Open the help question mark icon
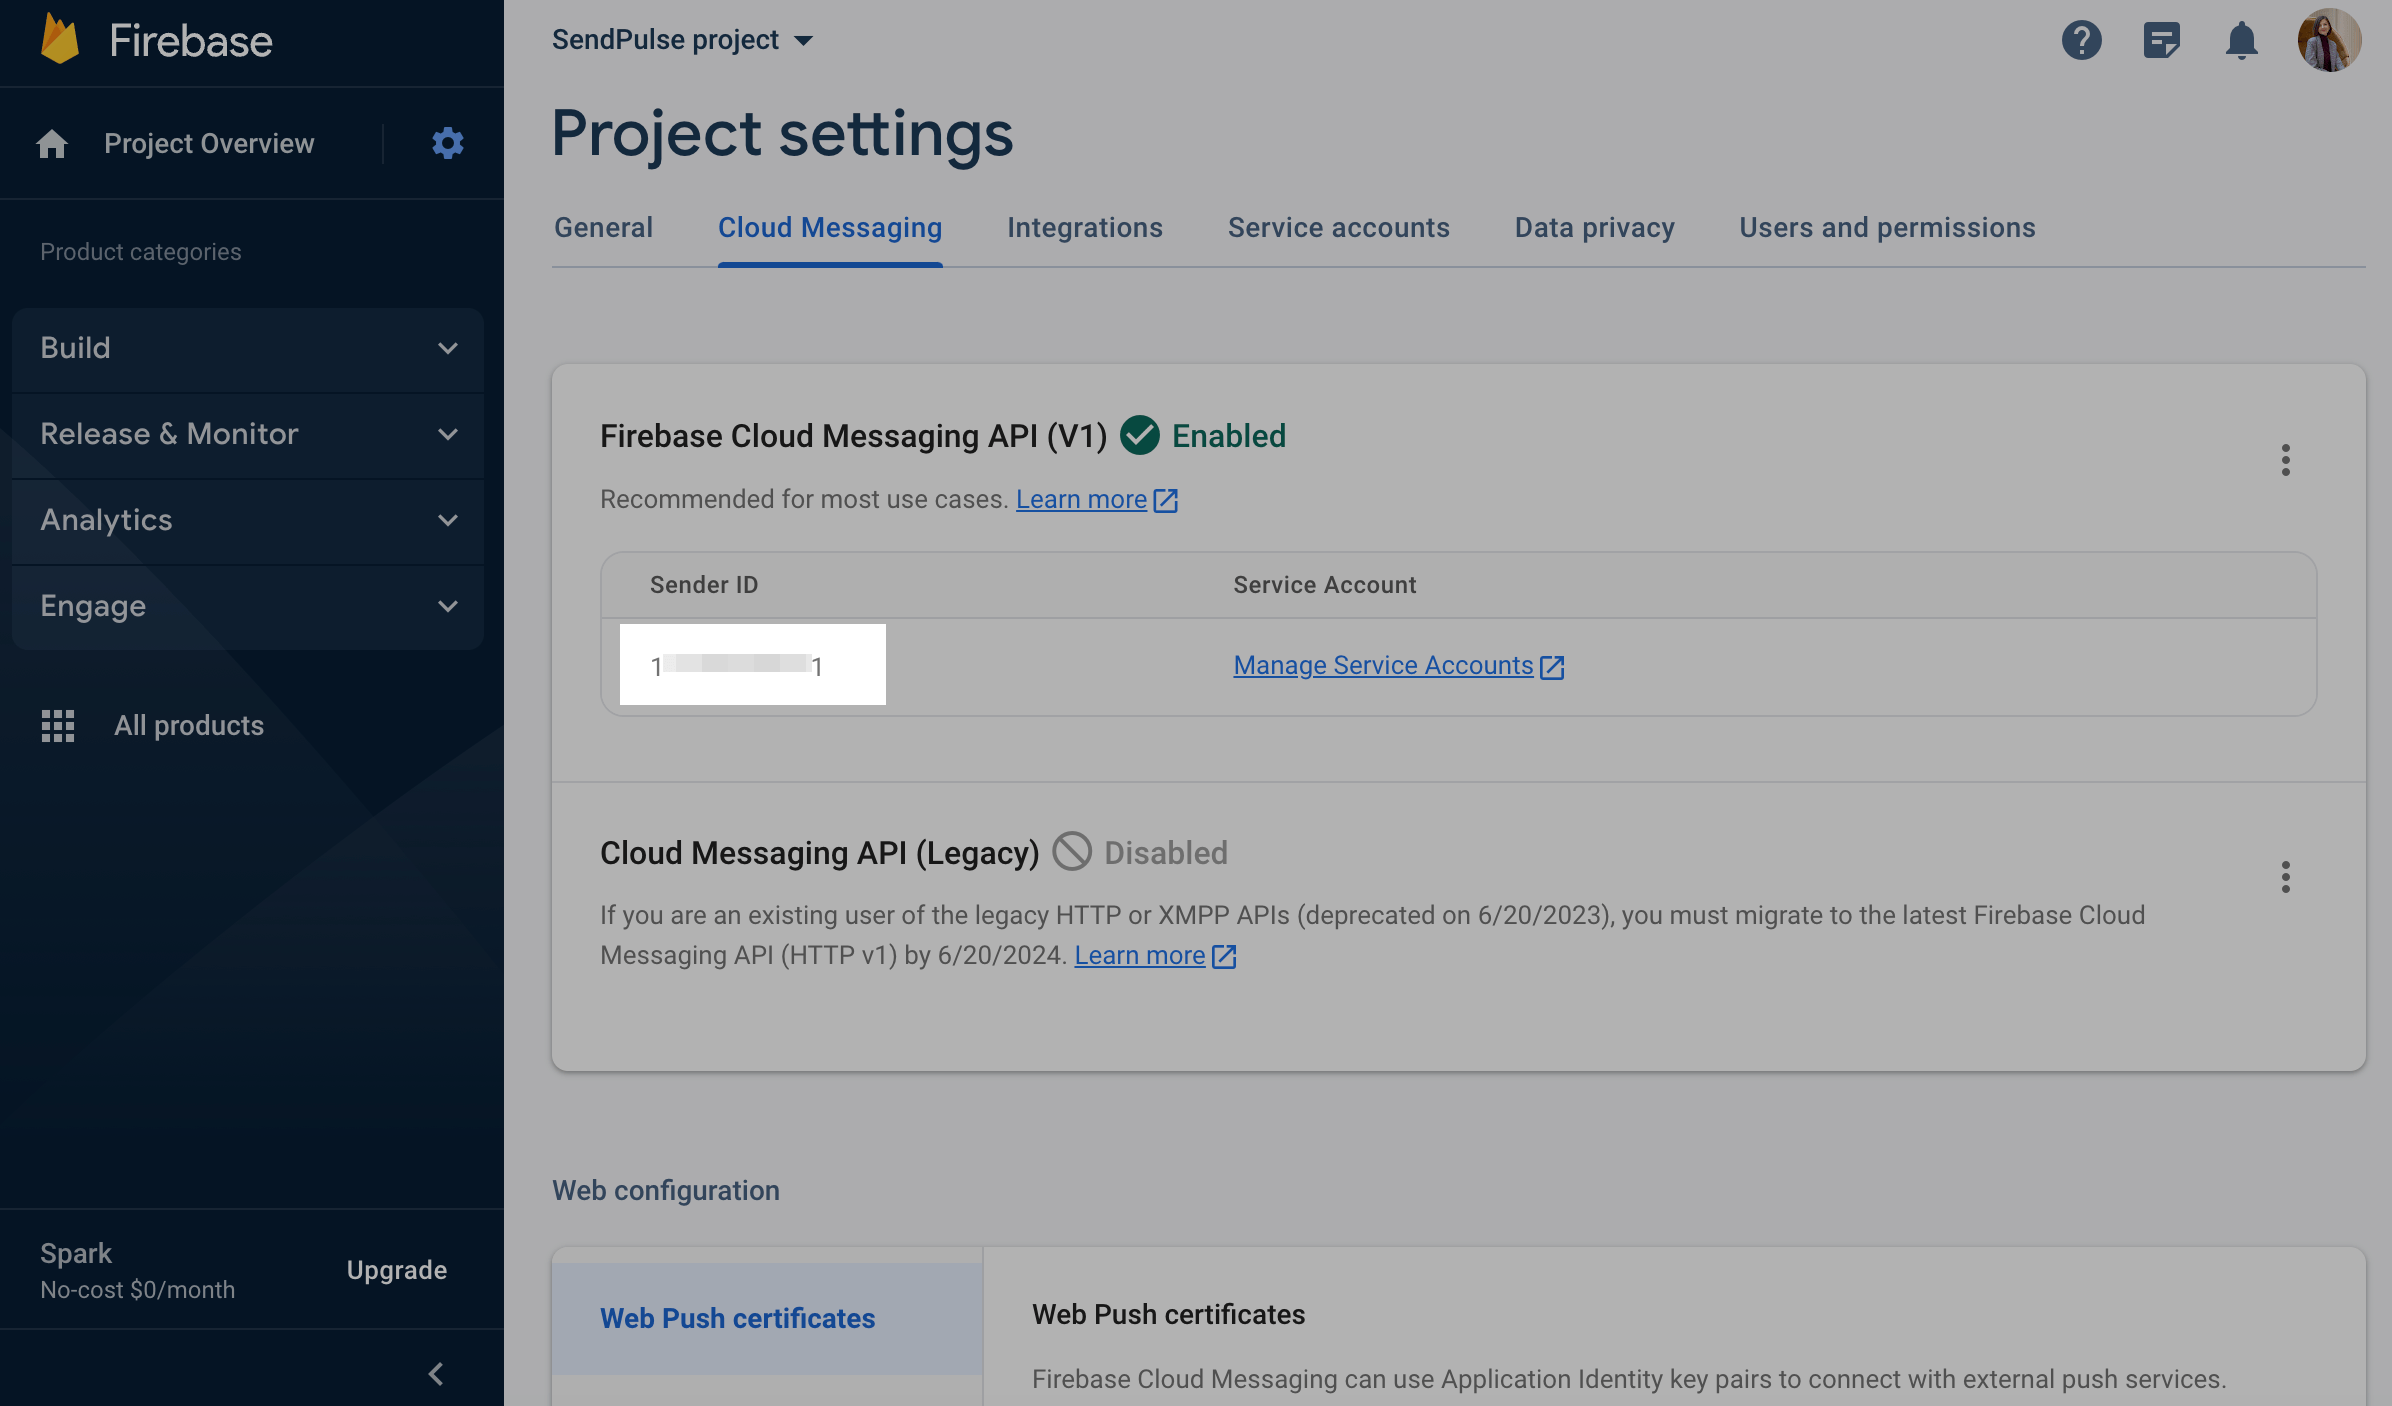Image resolution: width=2392 pixels, height=1406 pixels. pyautogui.click(x=2081, y=41)
